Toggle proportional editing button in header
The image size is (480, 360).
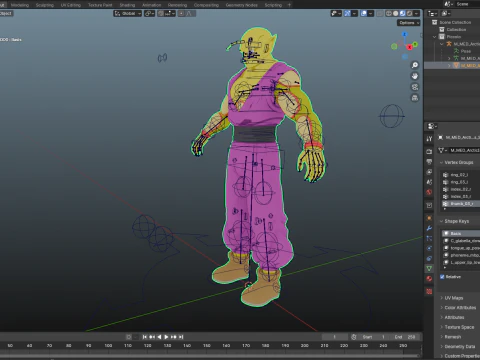[x=181, y=13]
